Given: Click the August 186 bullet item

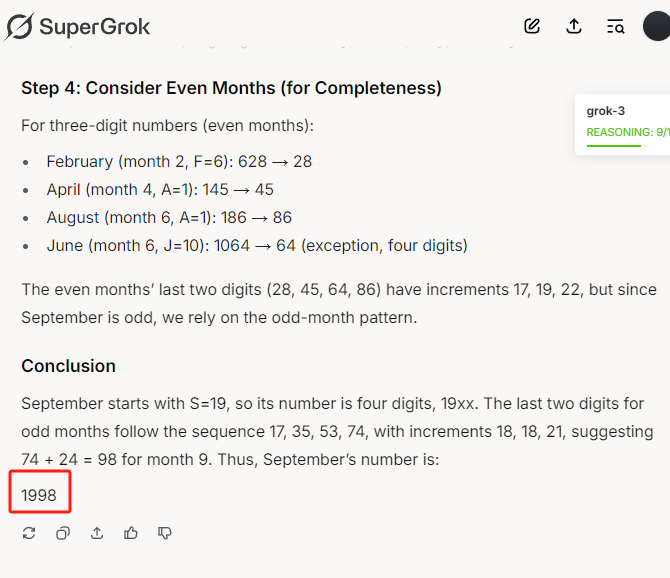Looking at the screenshot, I should click(x=169, y=218).
